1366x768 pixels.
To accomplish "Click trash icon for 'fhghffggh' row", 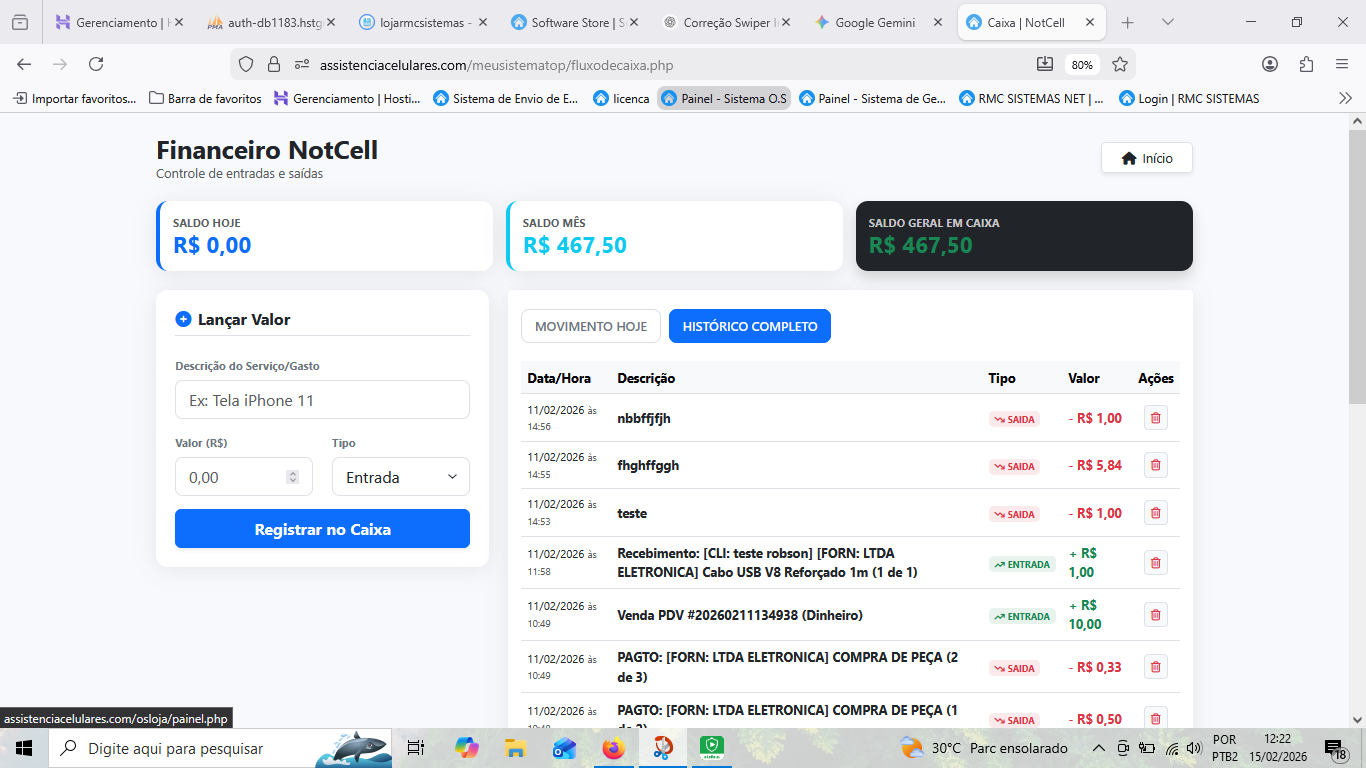I will 1155,465.
